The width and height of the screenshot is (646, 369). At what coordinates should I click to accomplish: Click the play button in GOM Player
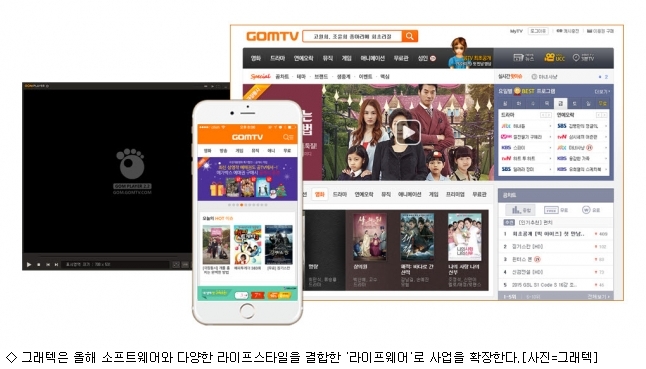(29, 264)
